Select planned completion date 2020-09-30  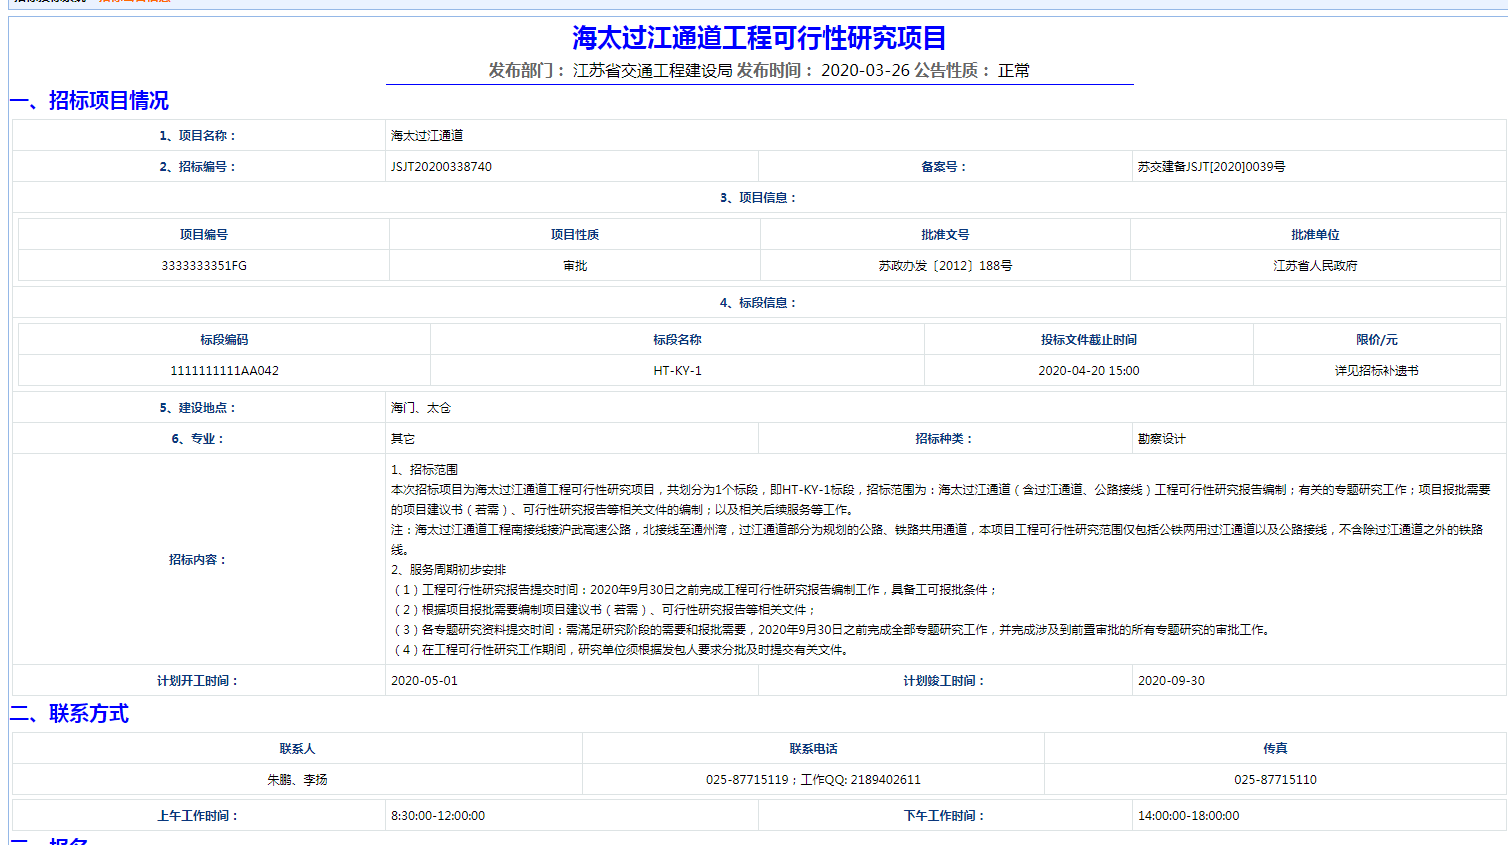[x=1171, y=681]
